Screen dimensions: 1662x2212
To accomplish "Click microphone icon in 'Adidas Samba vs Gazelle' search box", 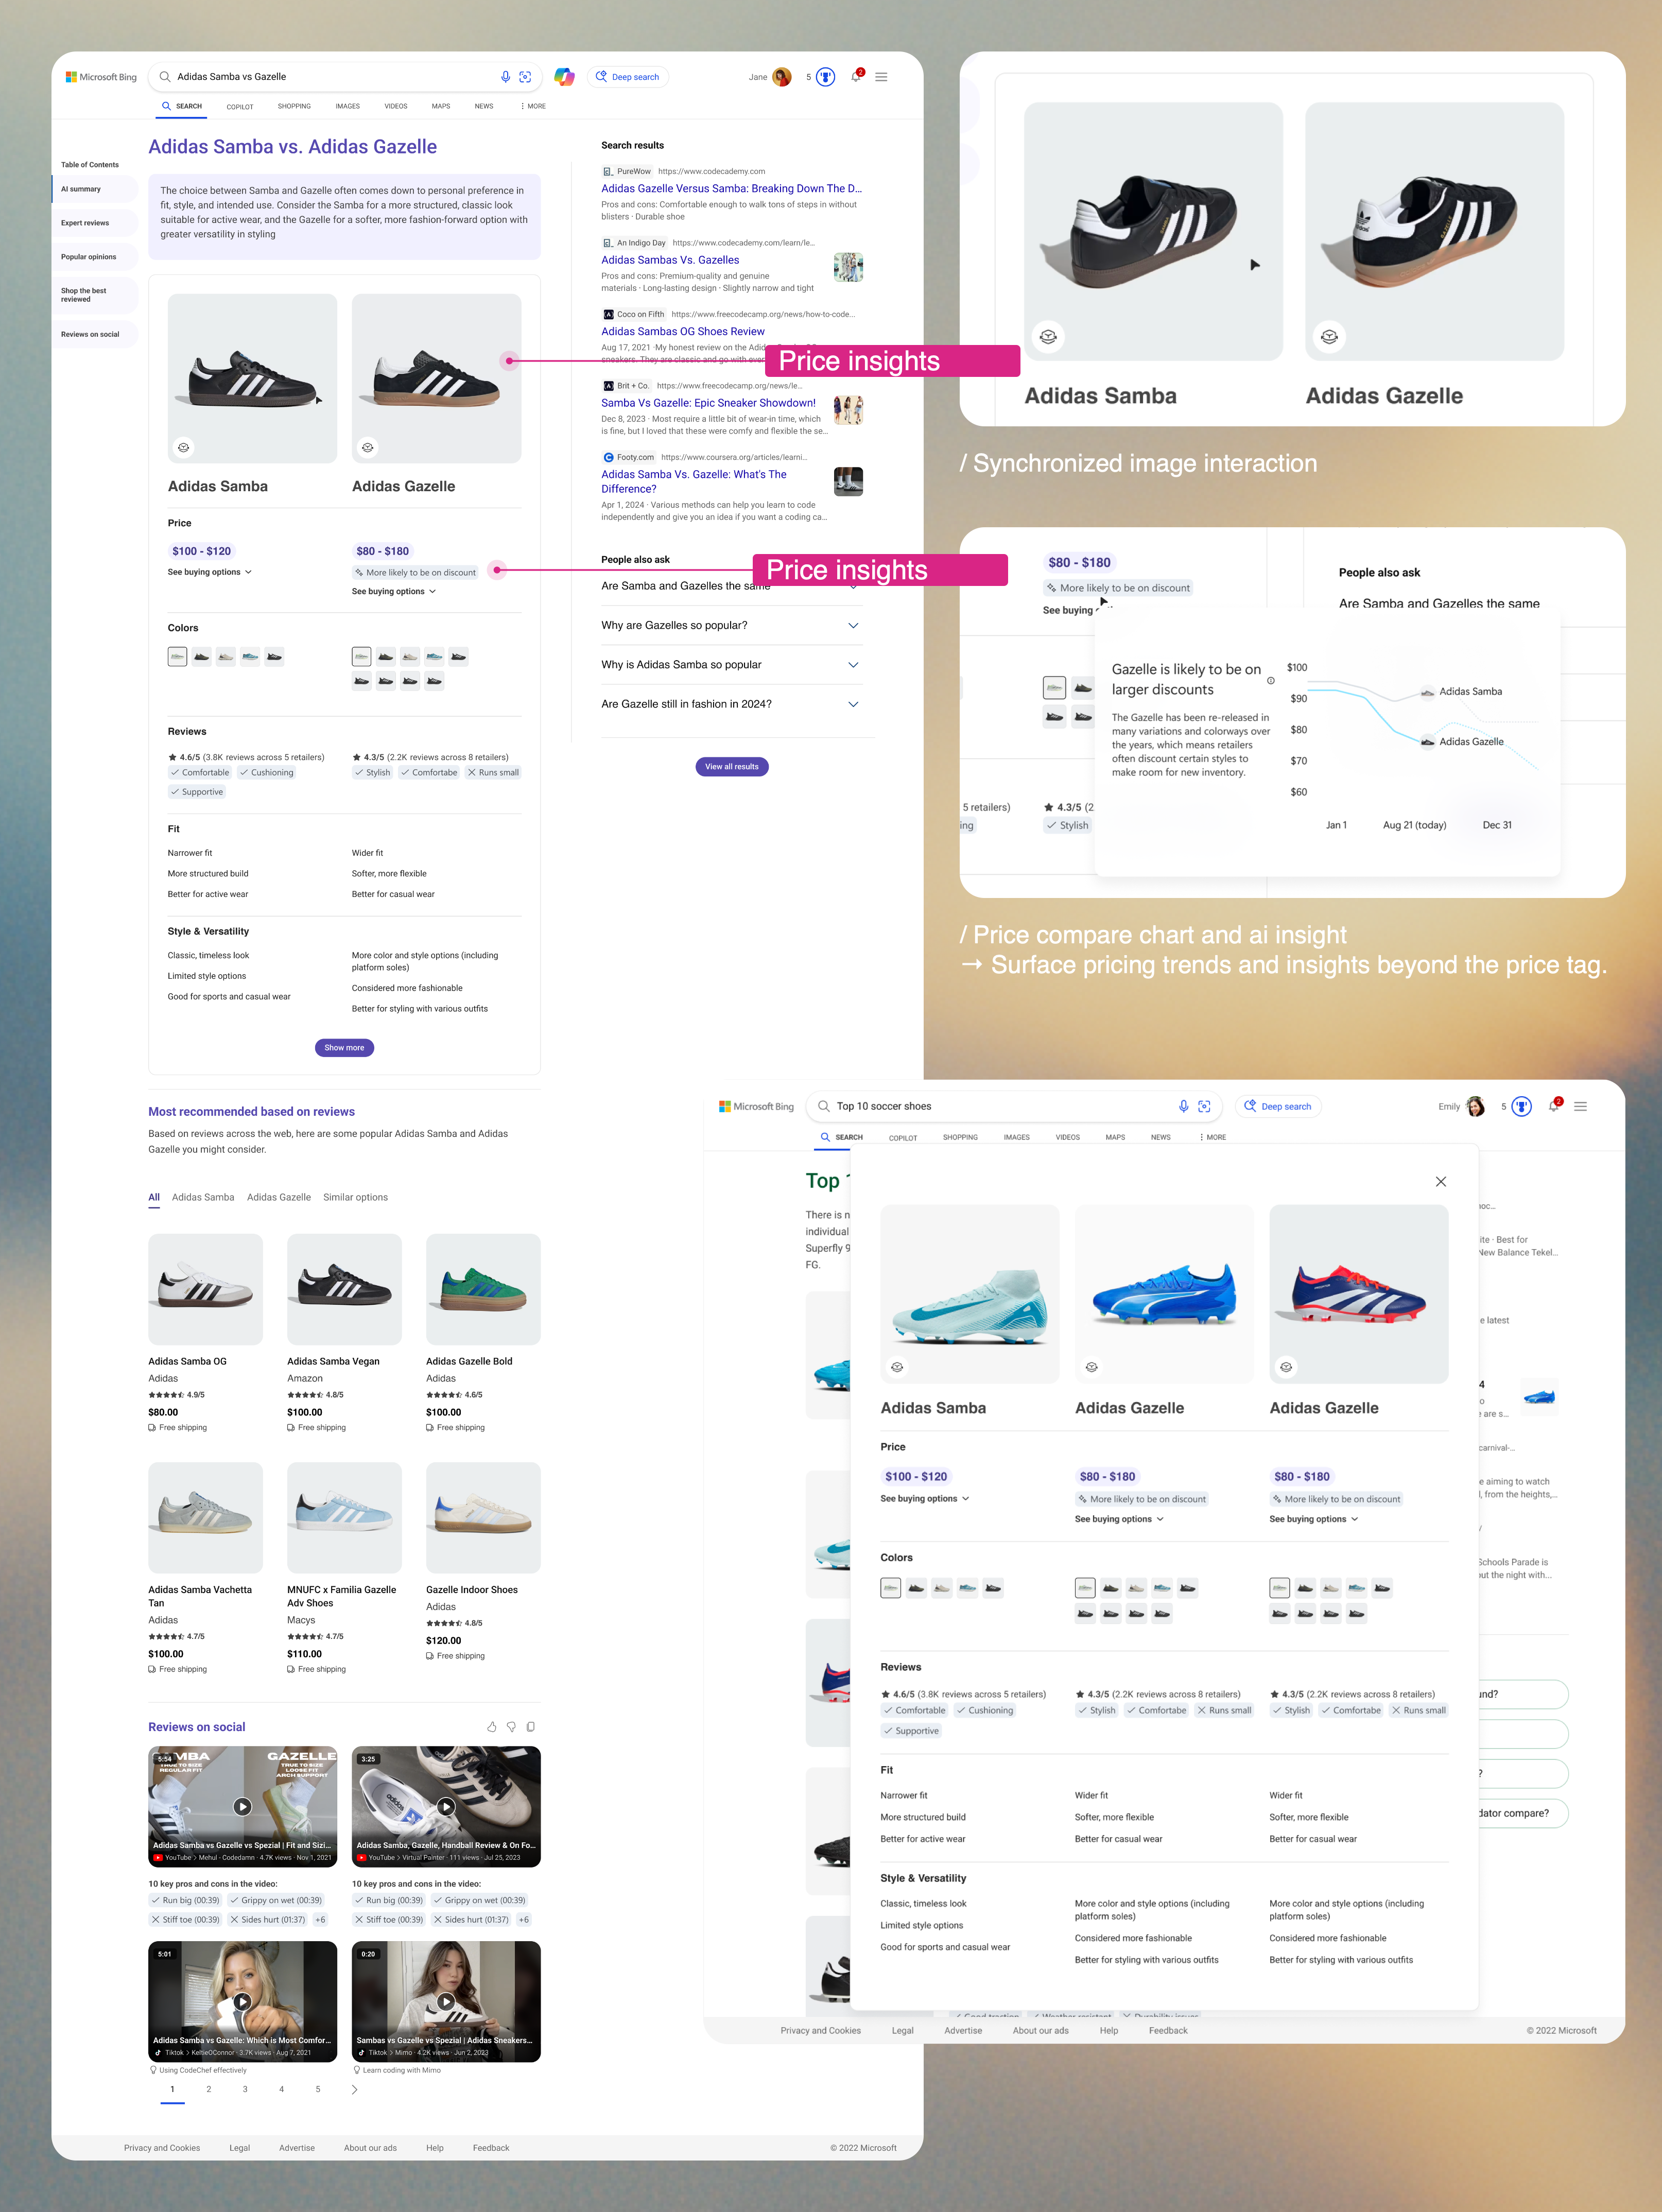I will tap(505, 77).
